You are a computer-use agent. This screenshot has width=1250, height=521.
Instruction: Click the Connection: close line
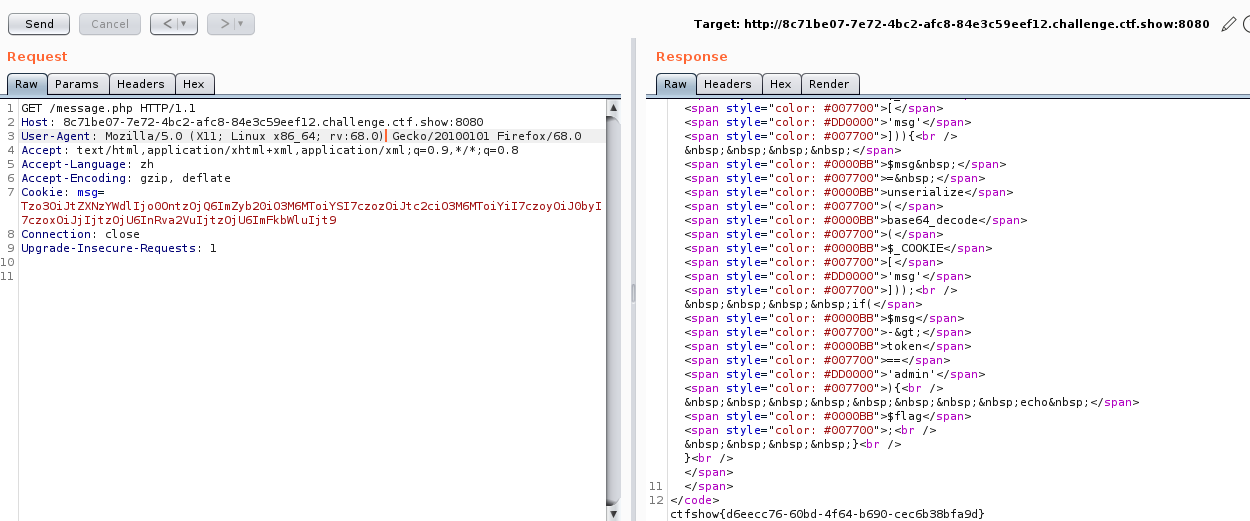[x=80, y=234]
